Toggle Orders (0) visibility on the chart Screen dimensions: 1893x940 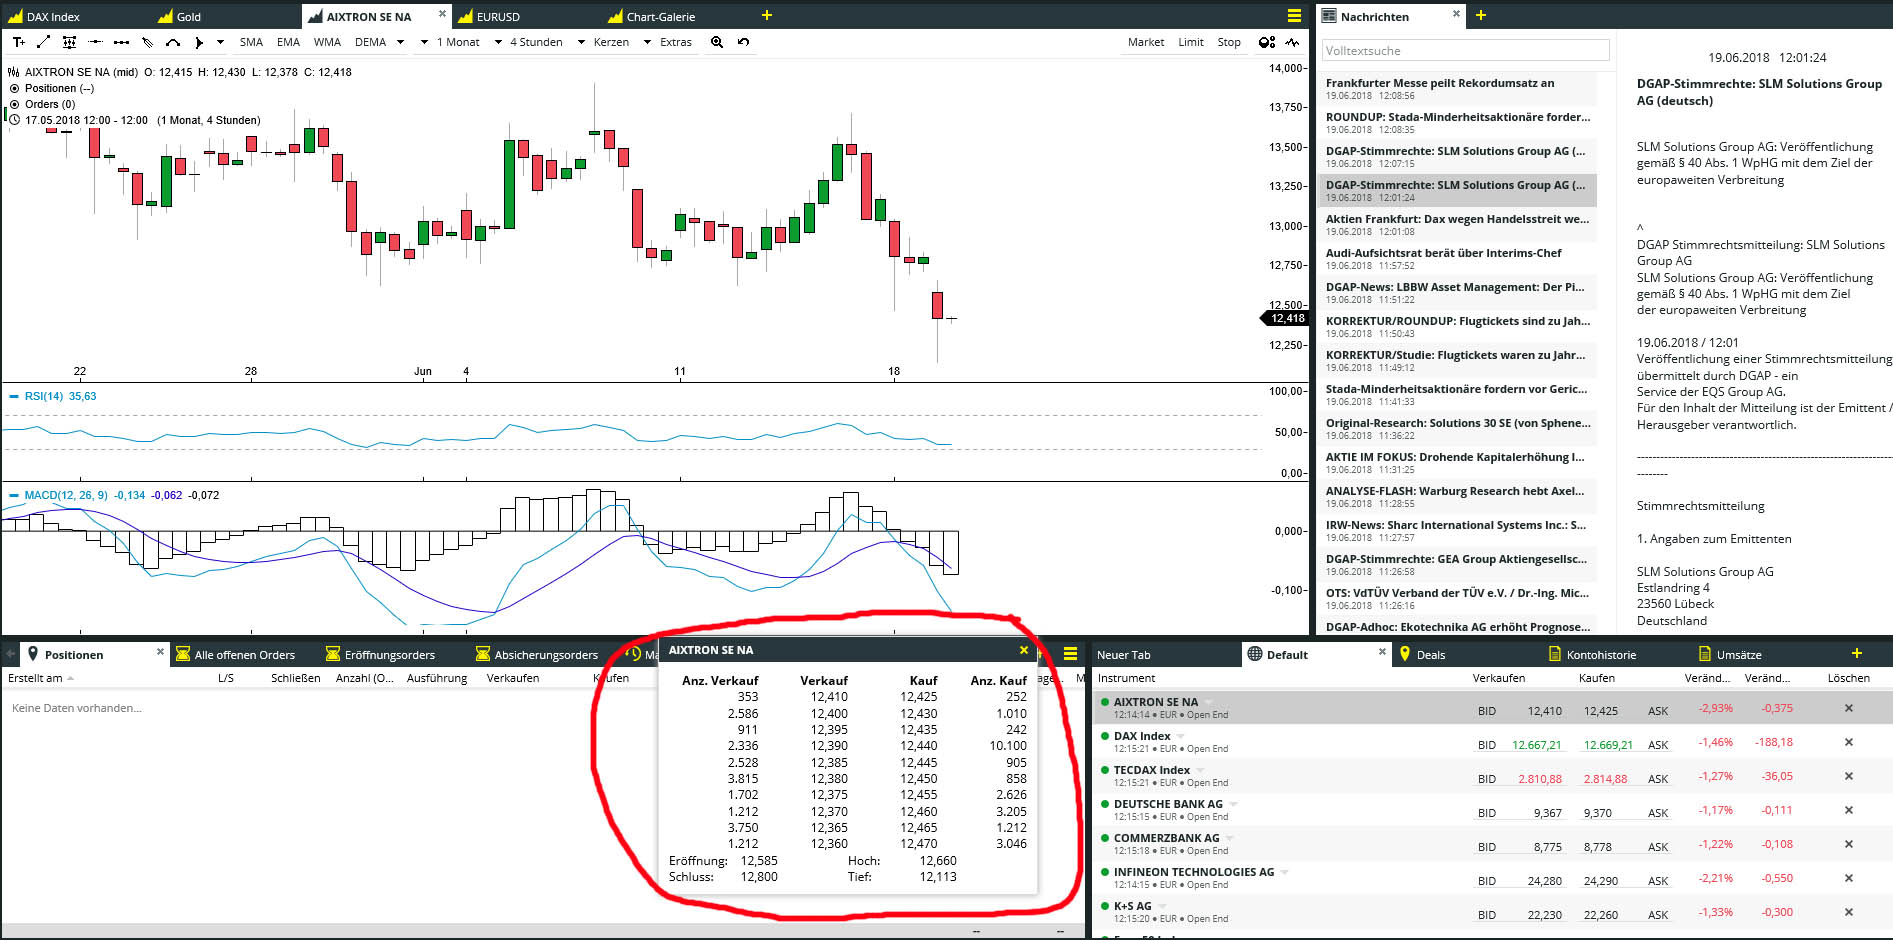[x=14, y=104]
